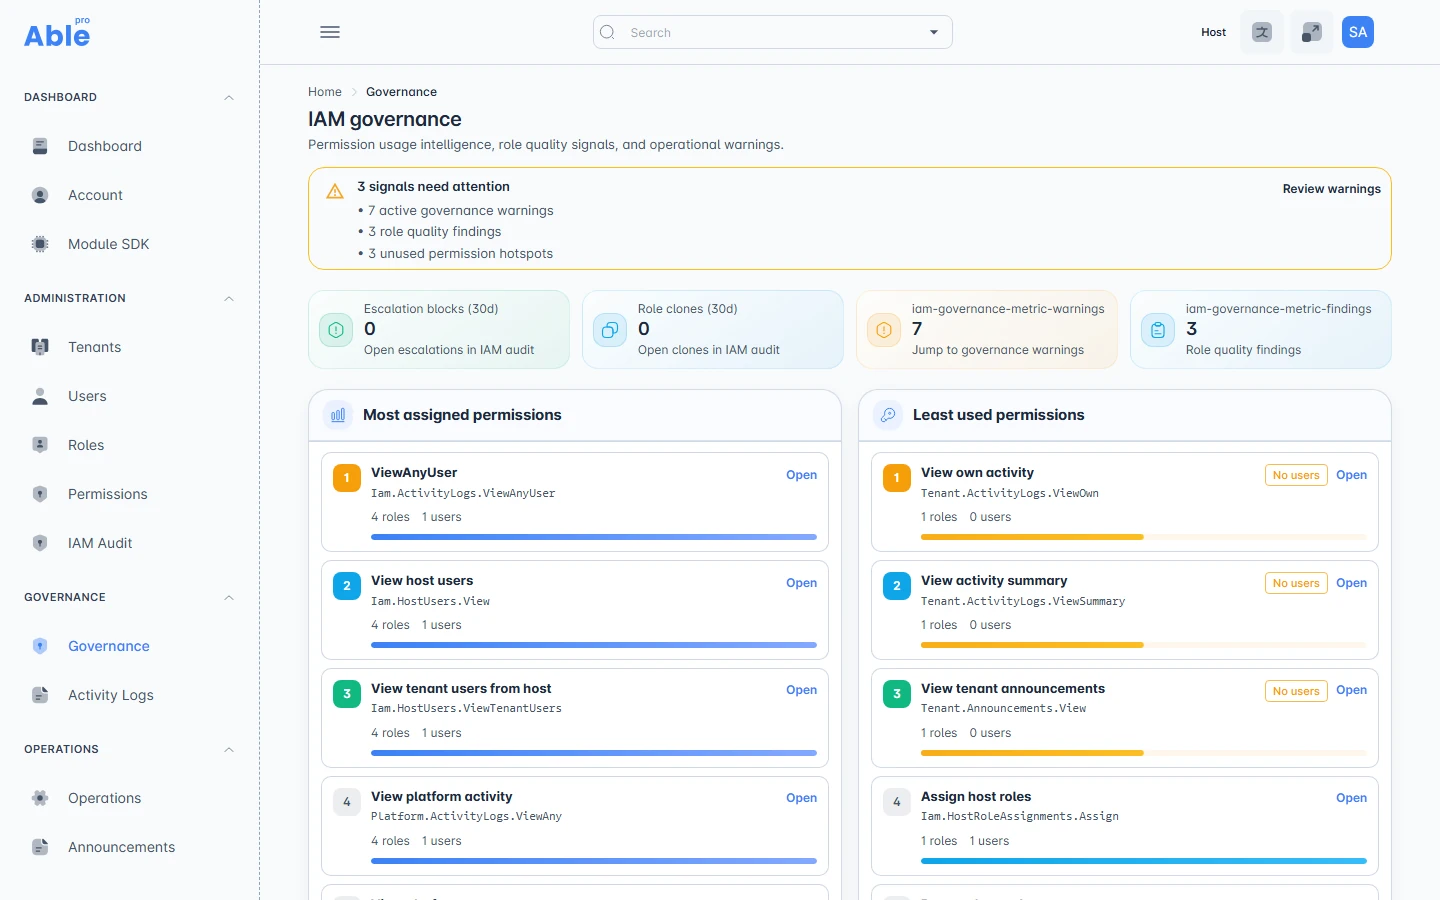Screen dimensions: 1440x900
Task: Click the Permissions shield icon
Action: coord(40,494)
